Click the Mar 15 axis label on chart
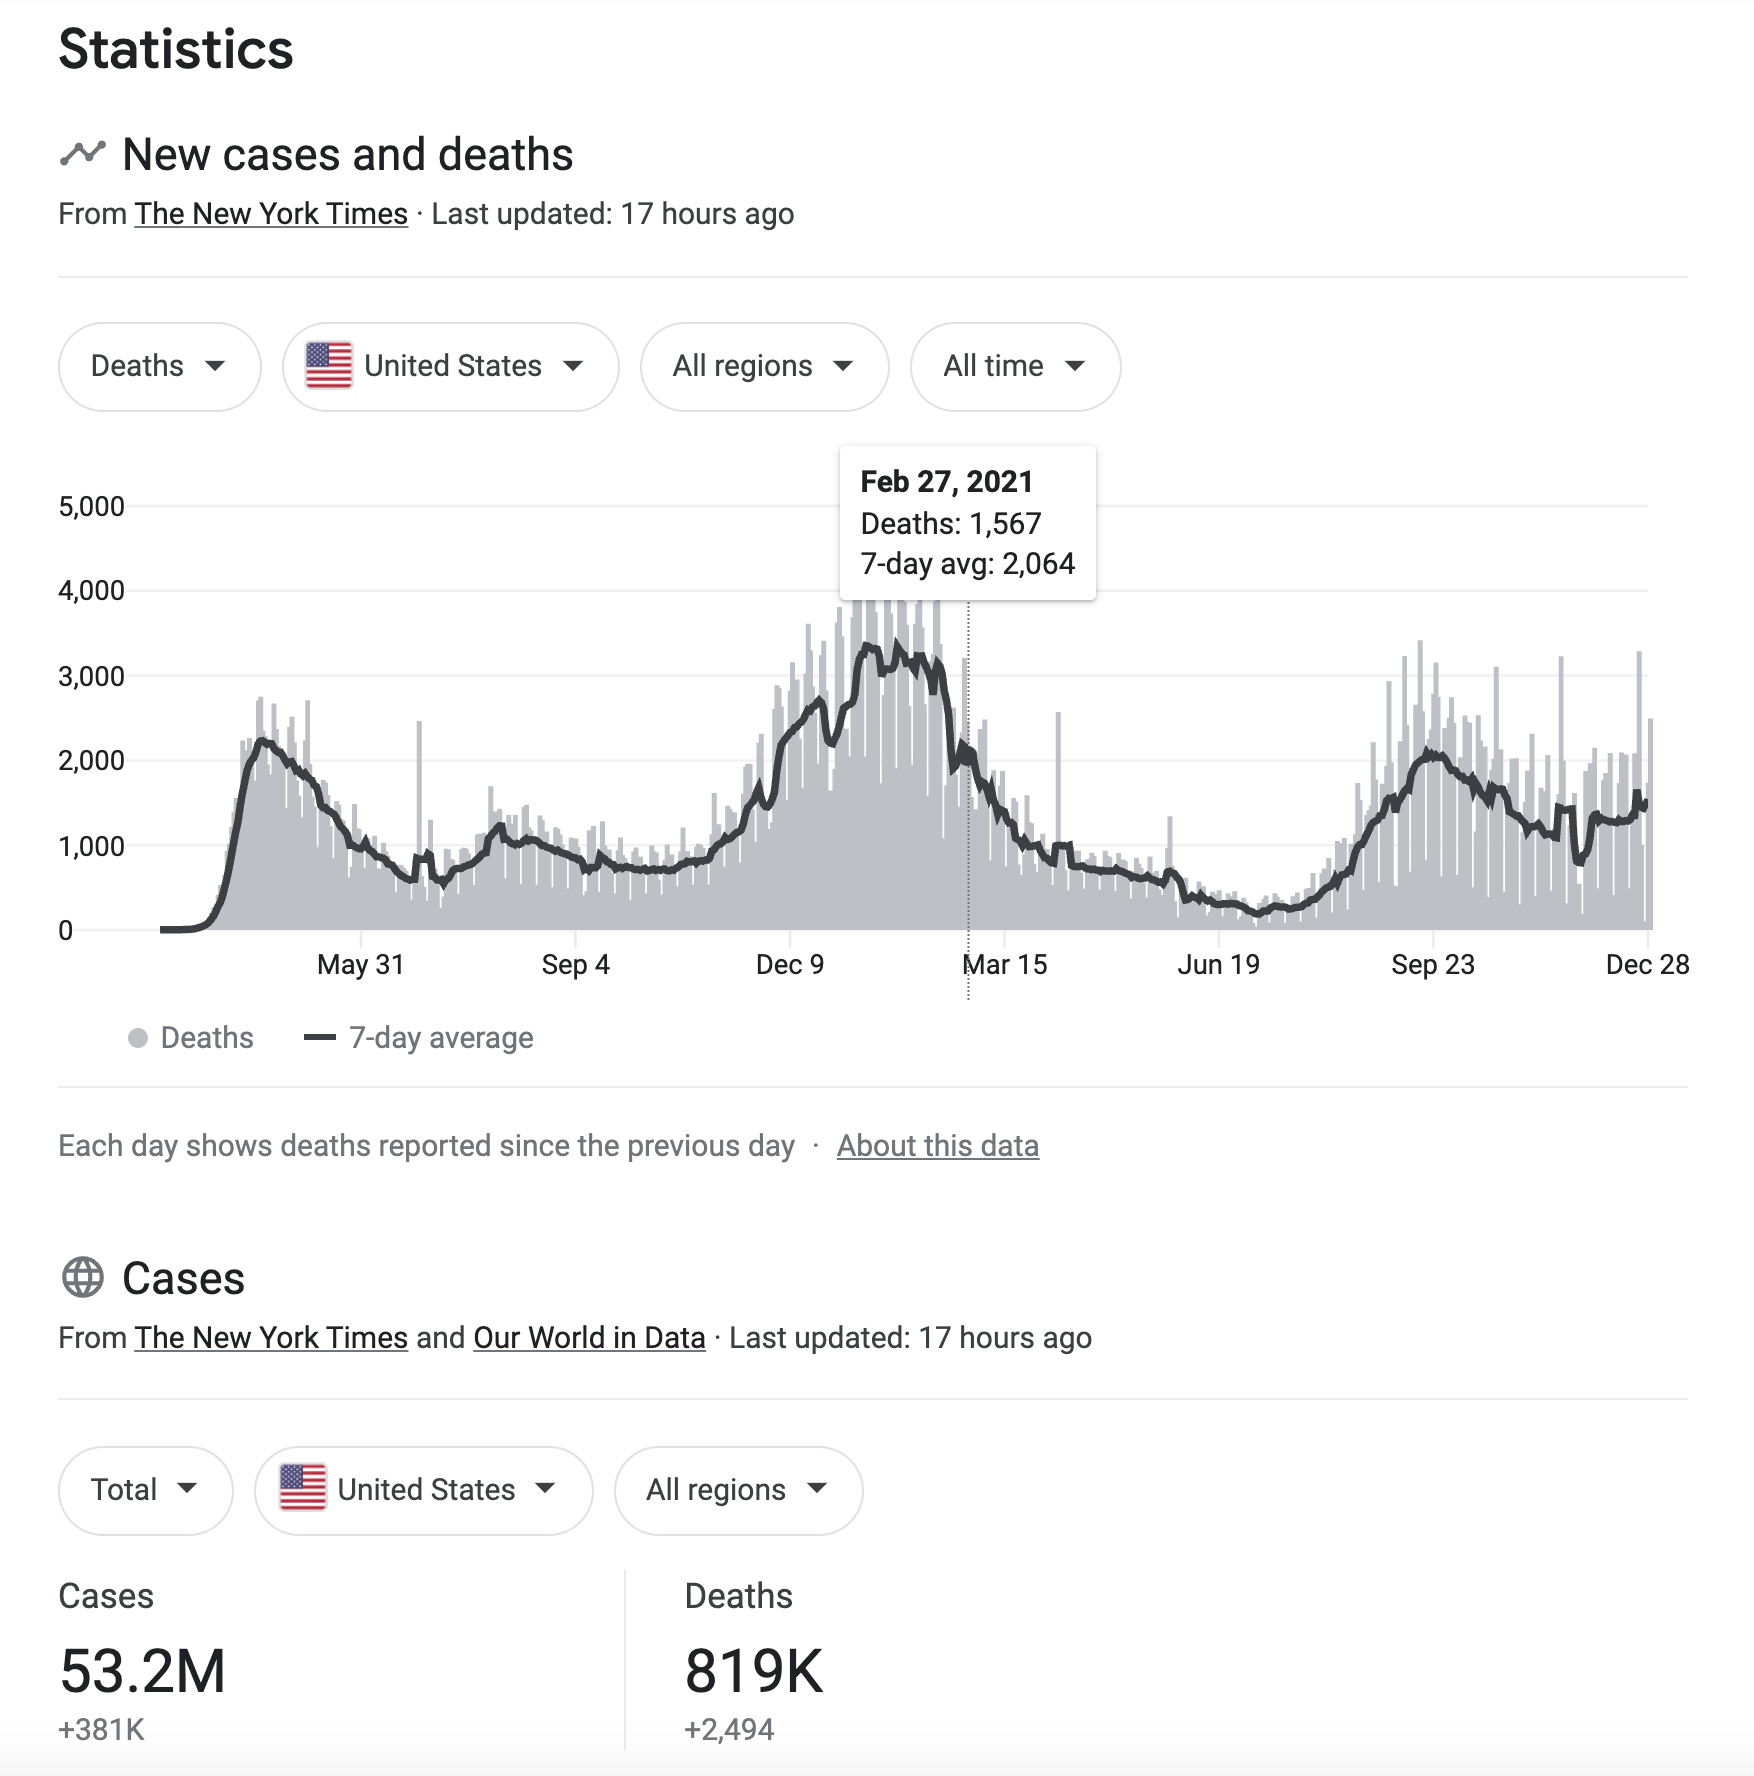Image resolution: width=1754 pixels, height=1776 pixels. [x=1005, y=965]
